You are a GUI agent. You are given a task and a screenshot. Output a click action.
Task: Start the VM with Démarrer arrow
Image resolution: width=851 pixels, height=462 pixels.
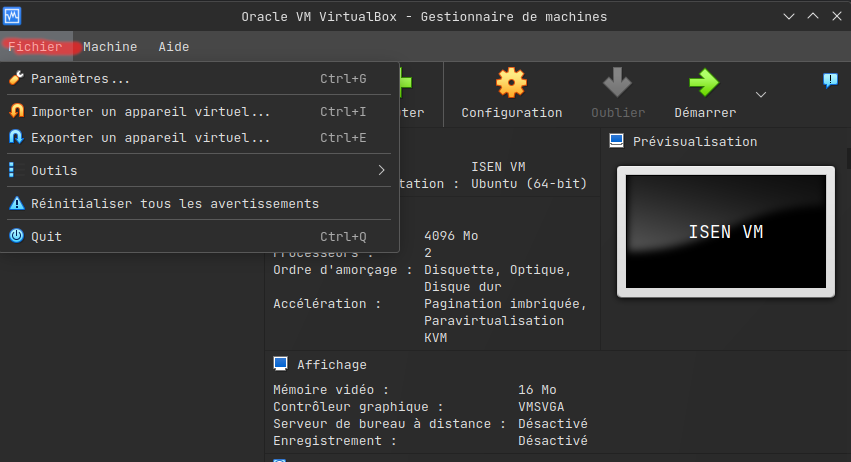pyautogui.click(x=704, y=93)
